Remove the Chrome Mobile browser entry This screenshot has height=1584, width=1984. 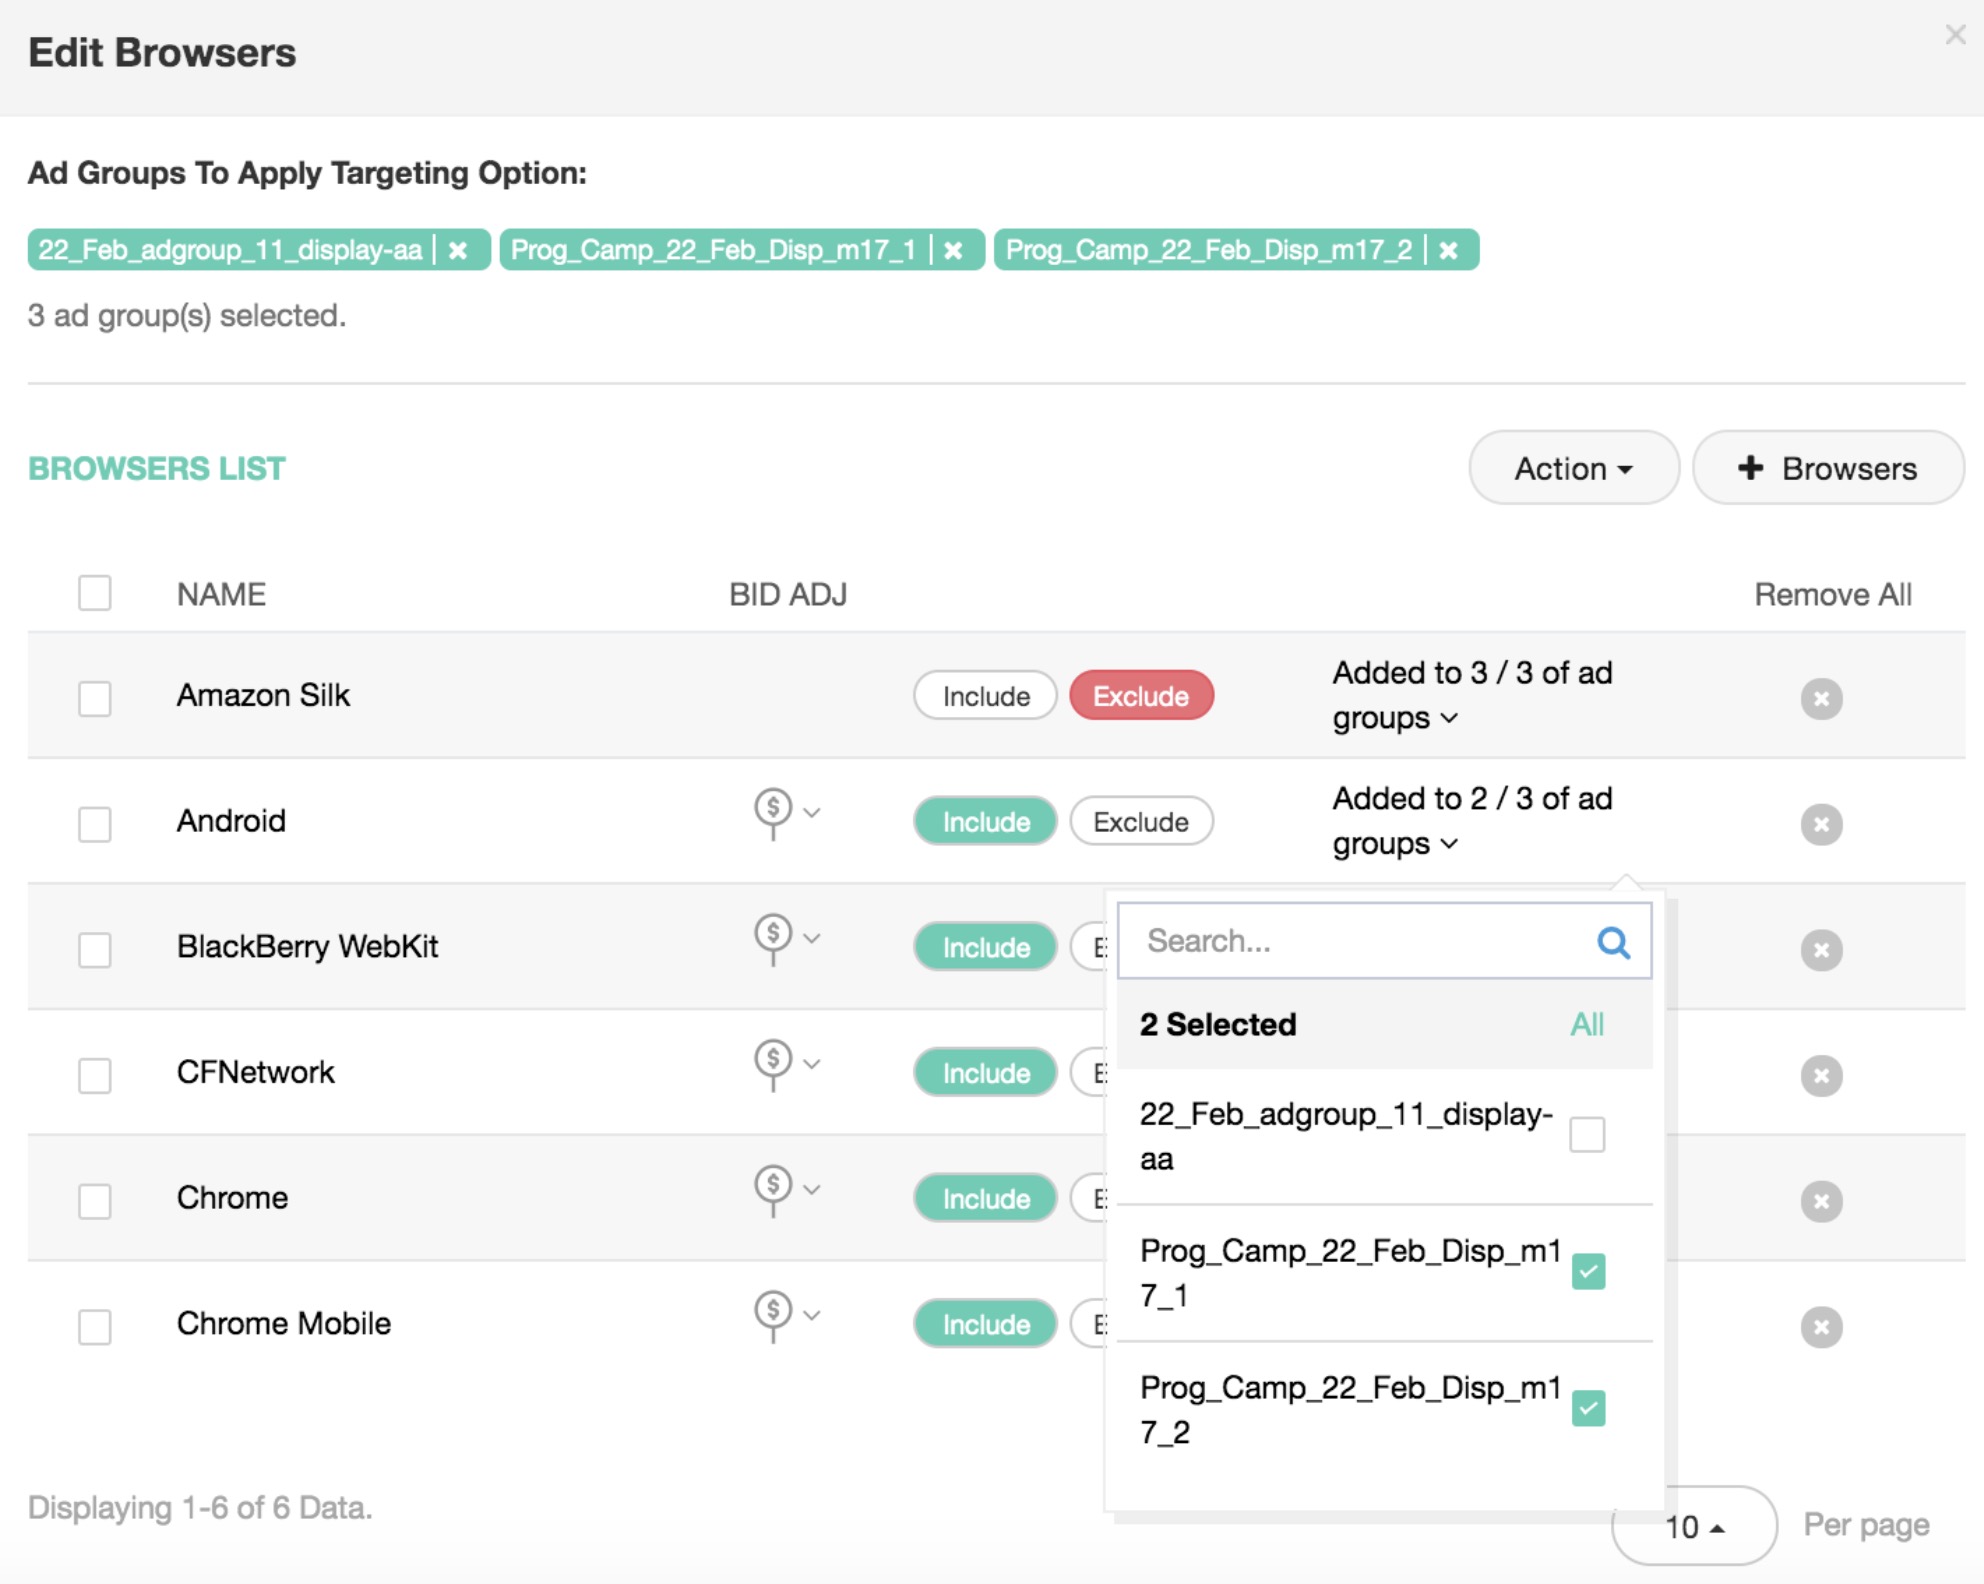[1821, 1327]
